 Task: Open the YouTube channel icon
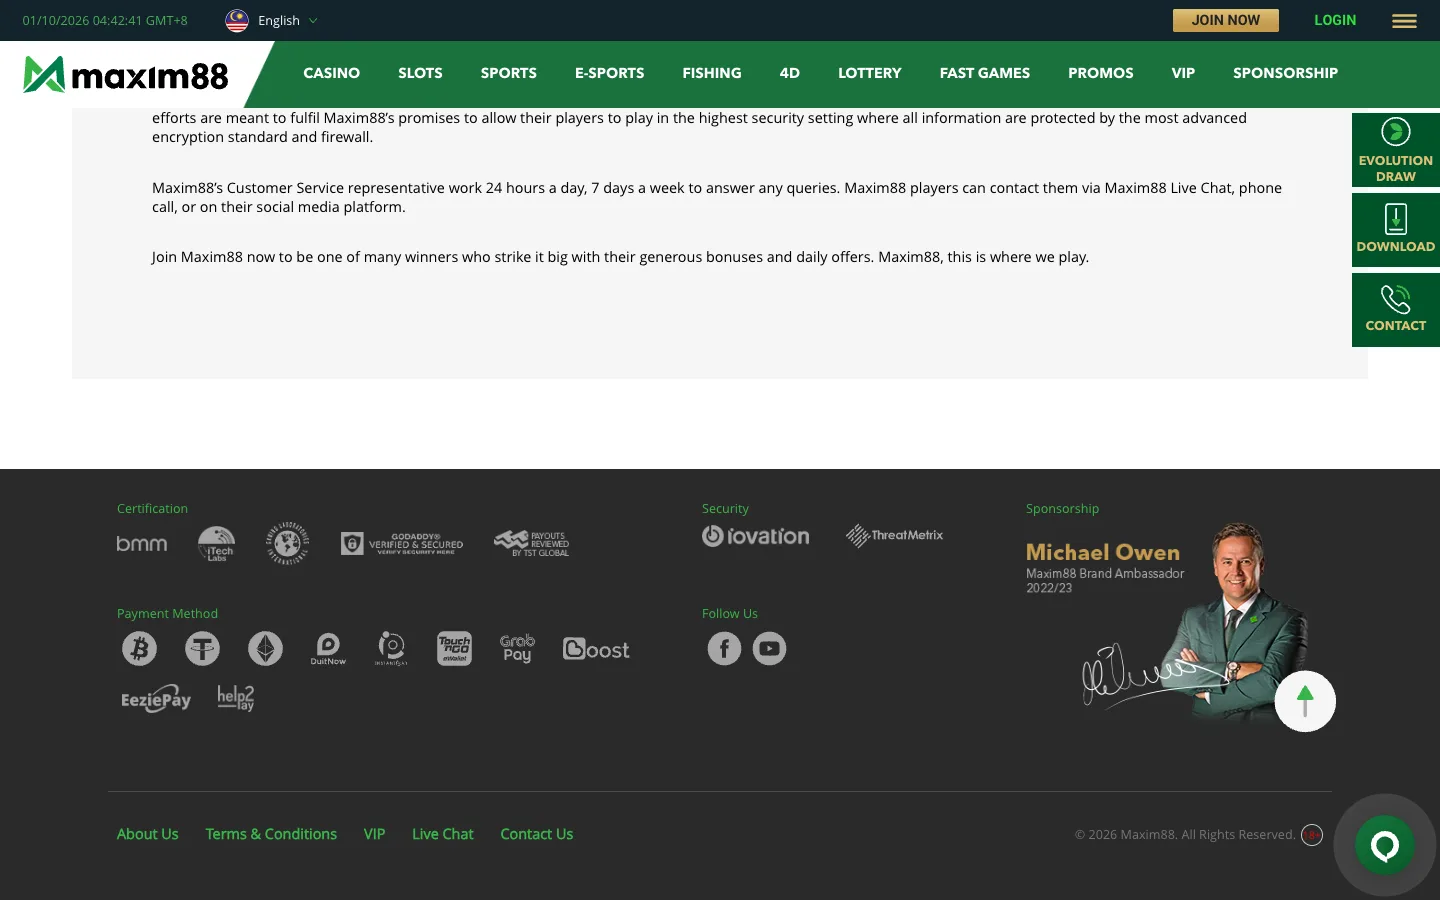tap(769, 649)
